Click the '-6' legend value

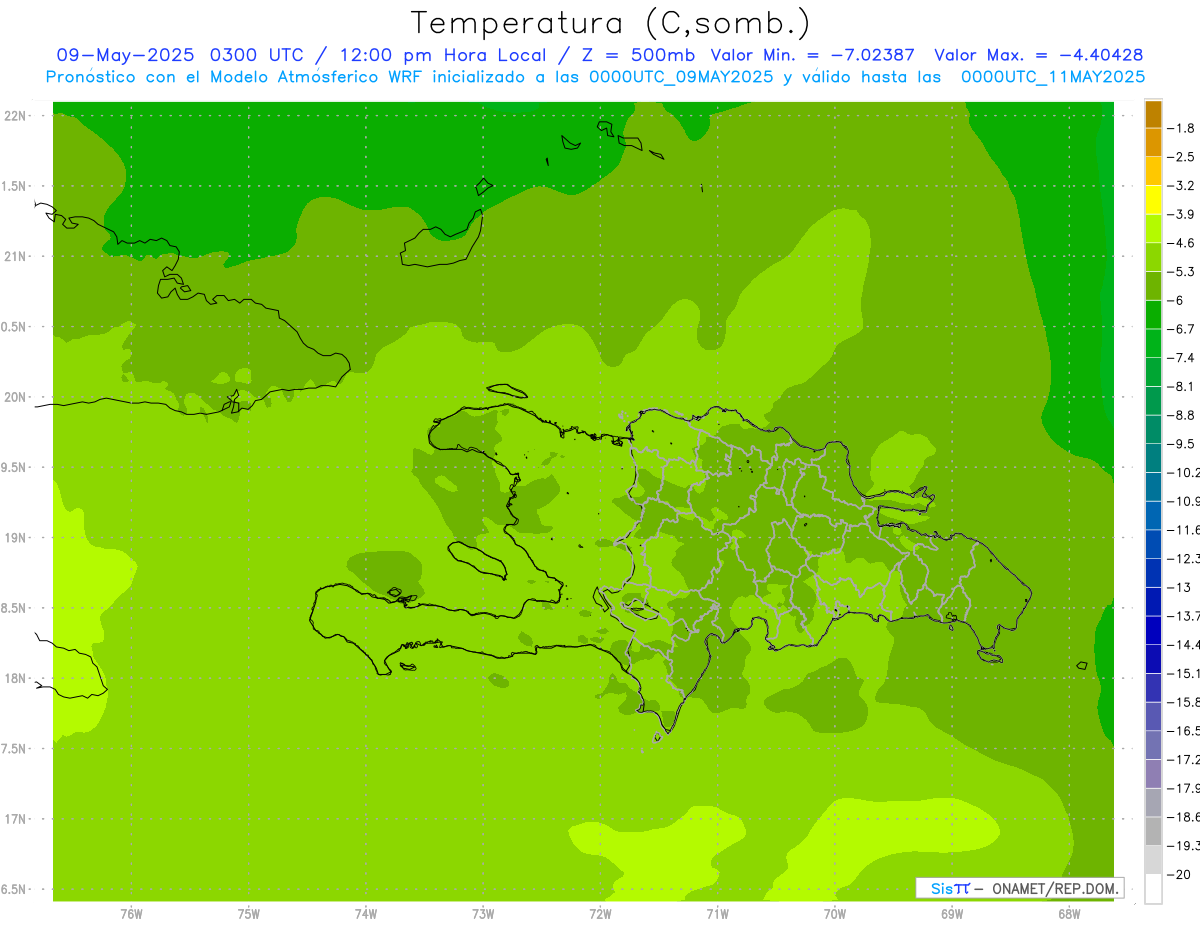coord(1175,300)
